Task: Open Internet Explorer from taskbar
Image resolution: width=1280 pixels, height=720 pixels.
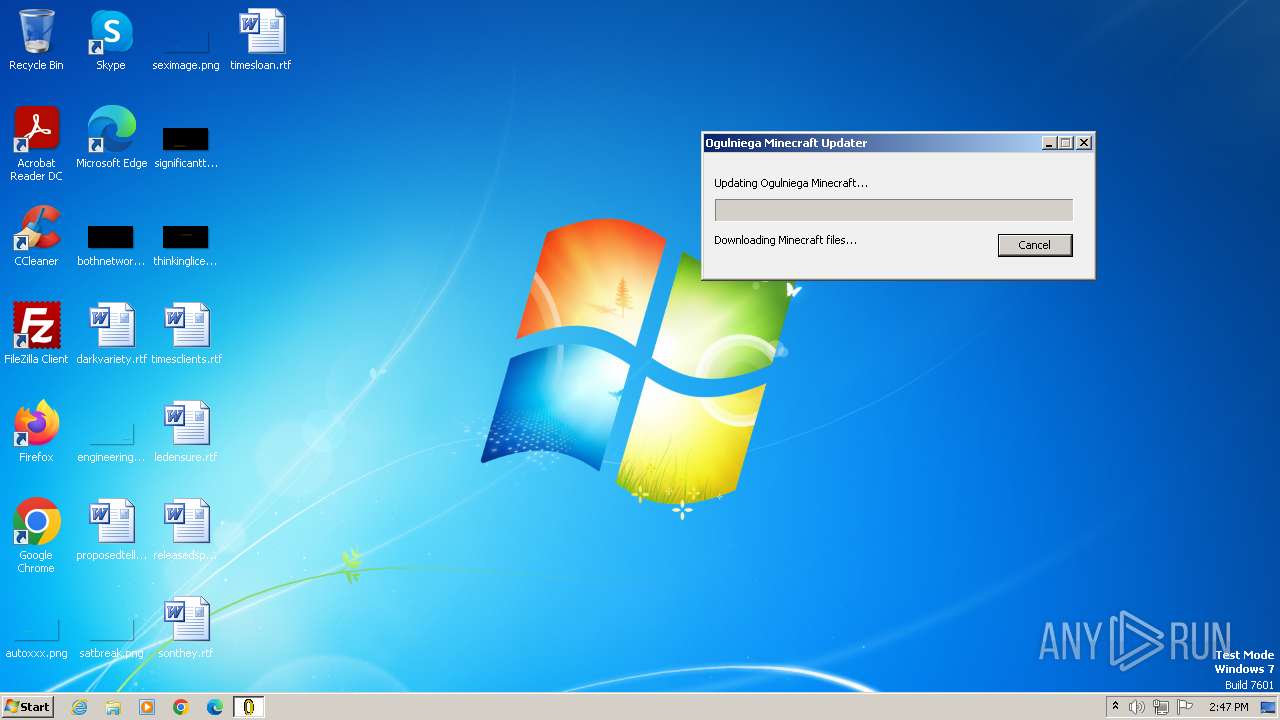Action: (x=79, y=707)
